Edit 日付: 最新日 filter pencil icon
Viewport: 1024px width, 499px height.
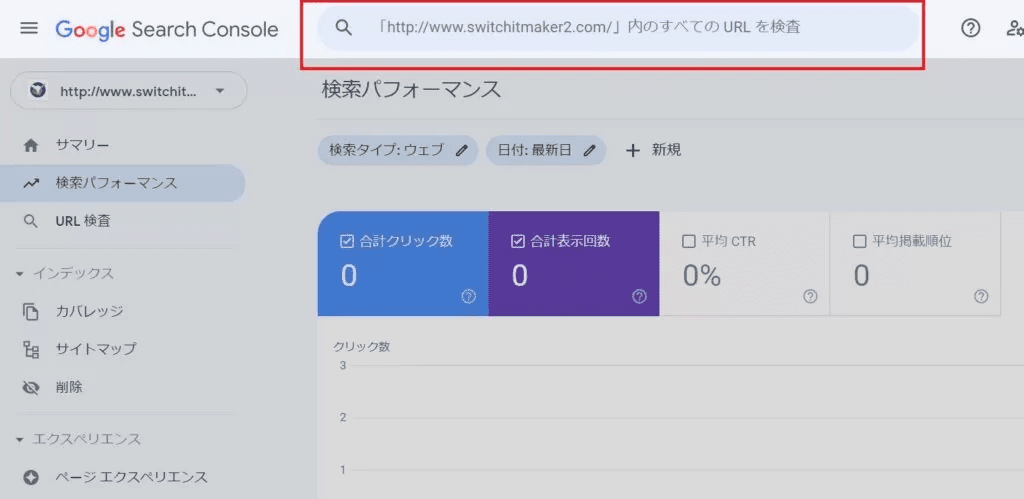pyautogui.click(x=590, y=150)
